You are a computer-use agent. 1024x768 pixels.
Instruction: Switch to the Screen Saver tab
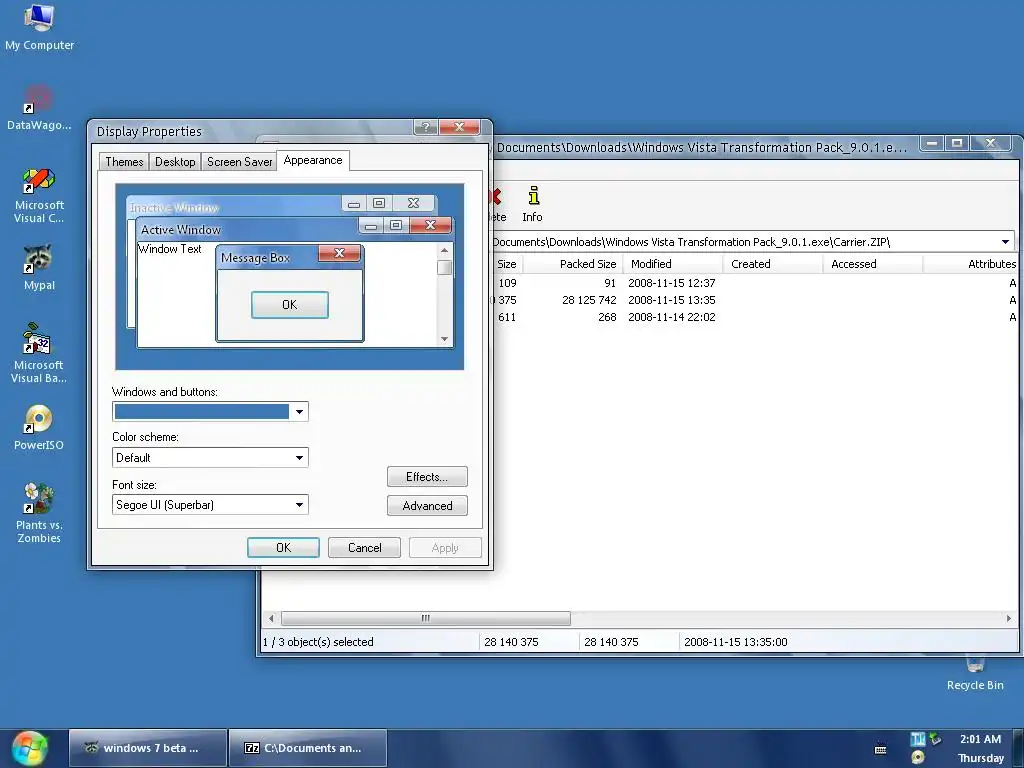pyautogui.click(x=239, y=162)
